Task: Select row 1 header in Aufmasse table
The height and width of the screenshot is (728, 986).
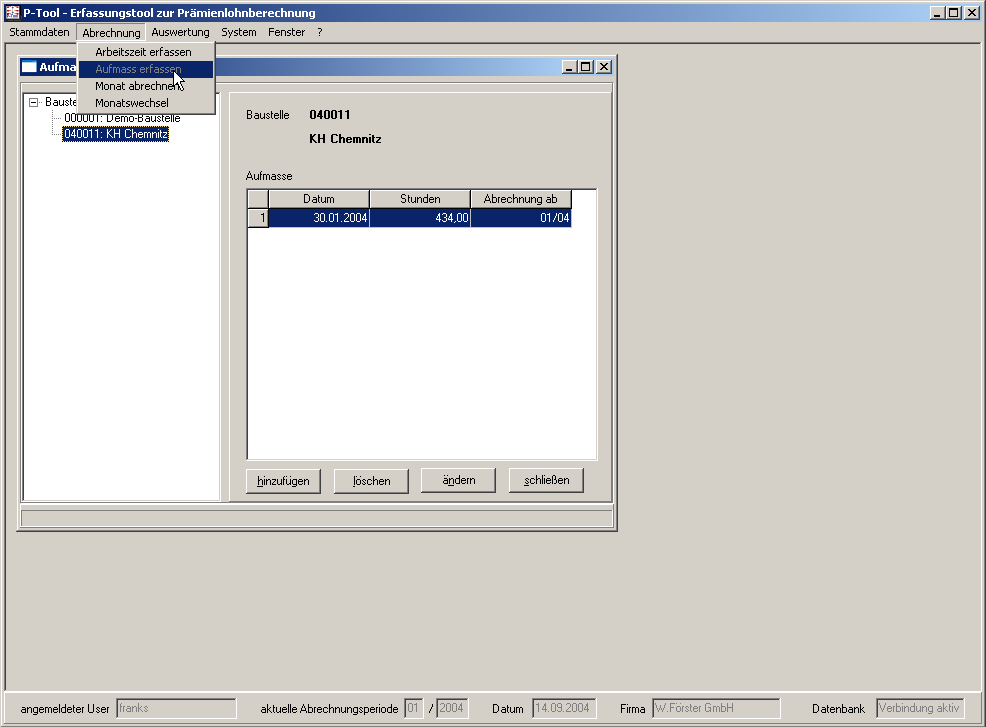Action: [258, 218]
